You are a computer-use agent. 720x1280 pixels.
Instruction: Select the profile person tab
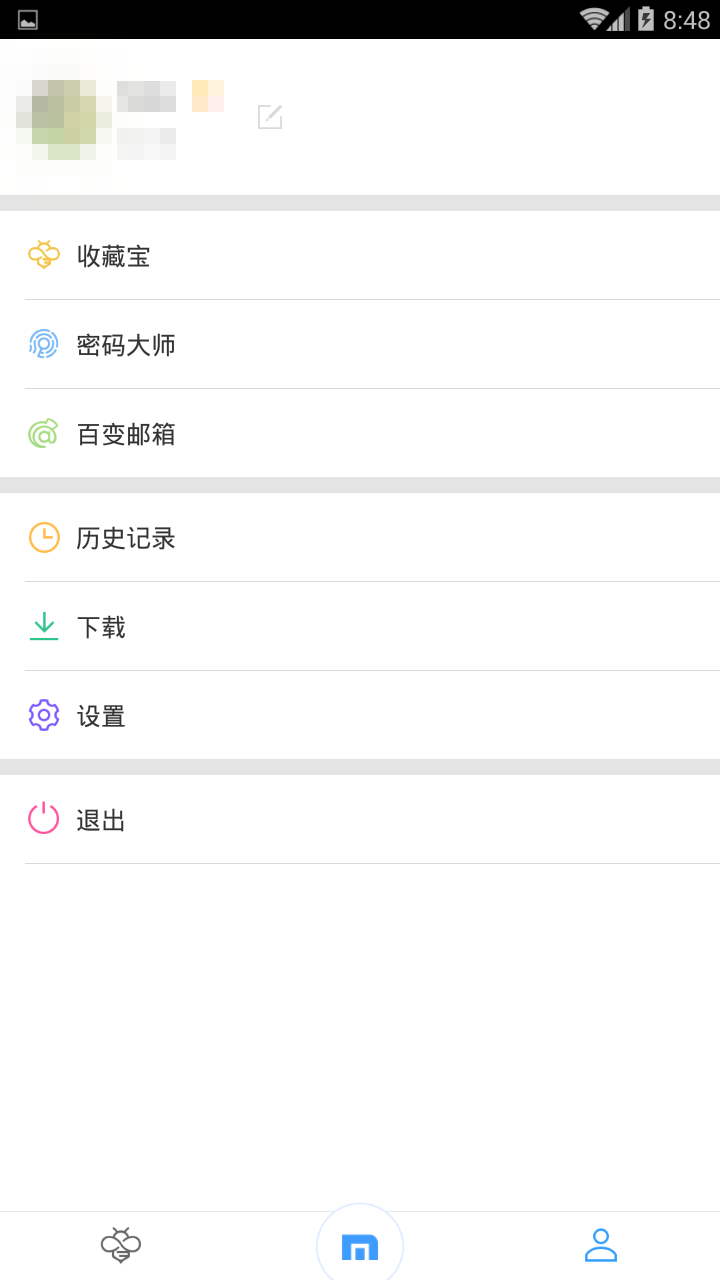click(x=600, y=1245)
